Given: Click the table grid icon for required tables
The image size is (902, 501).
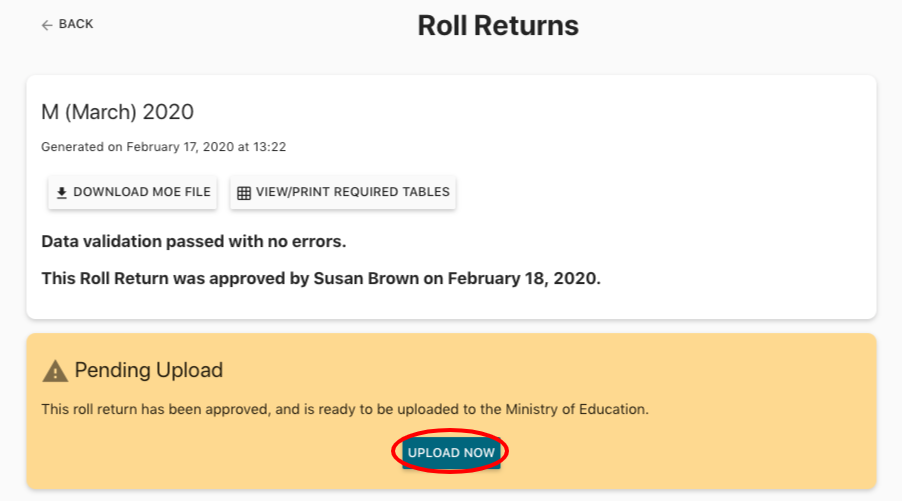Looking at the screenshot, I should pos(244,193).
